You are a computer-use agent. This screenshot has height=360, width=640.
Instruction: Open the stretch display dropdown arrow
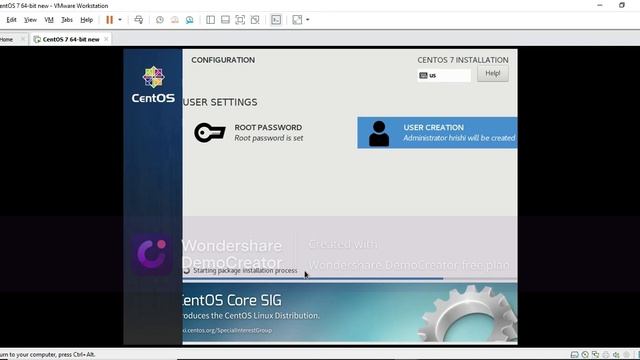coord(308,20)
